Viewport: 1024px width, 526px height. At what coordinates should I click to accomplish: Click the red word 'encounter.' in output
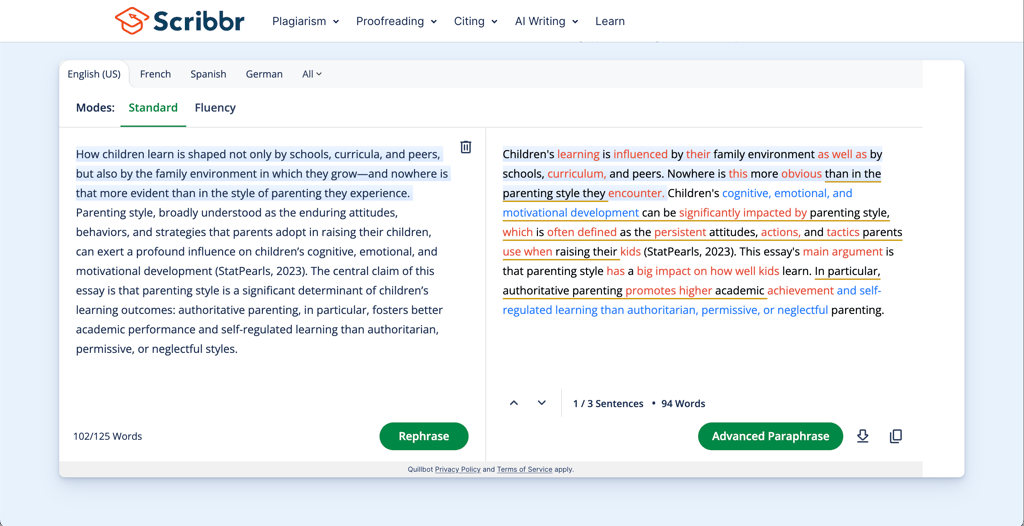pos(636,193)
